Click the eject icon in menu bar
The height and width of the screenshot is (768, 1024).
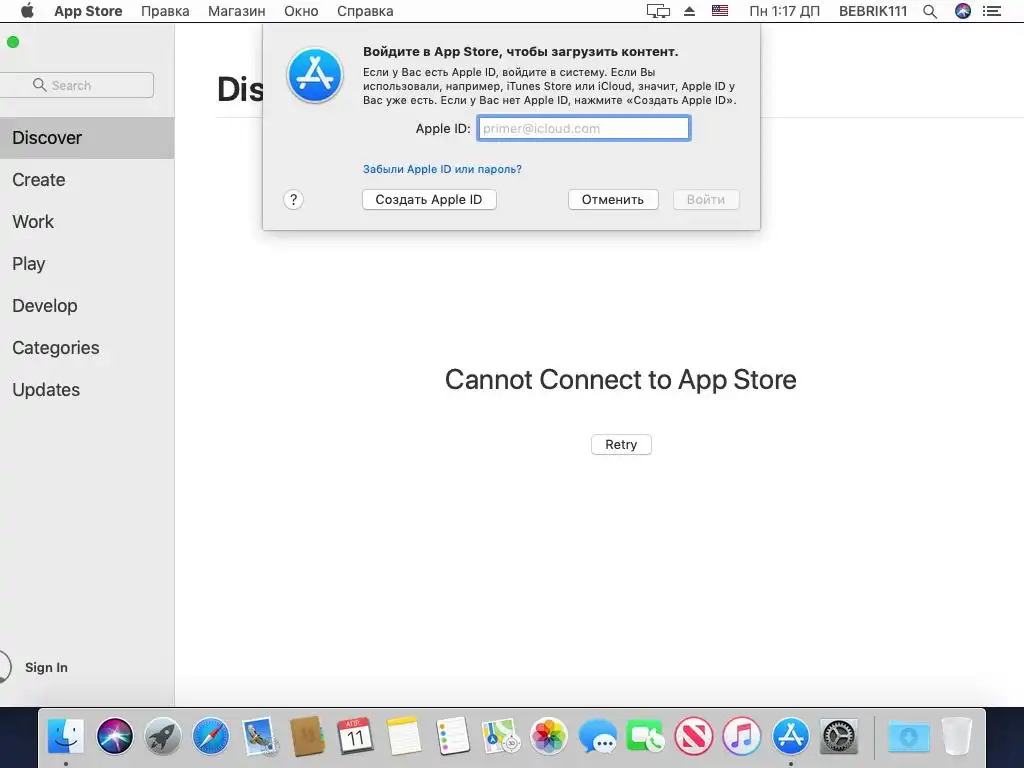click(x=689, y=11)
